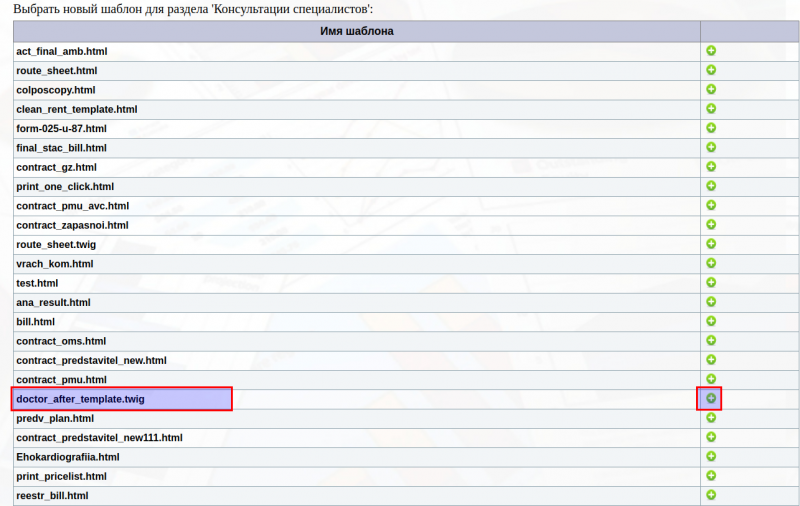Click the plus icon for reestr_bill.html
Viewport: 800px width, 506px height.
point(711,495)
